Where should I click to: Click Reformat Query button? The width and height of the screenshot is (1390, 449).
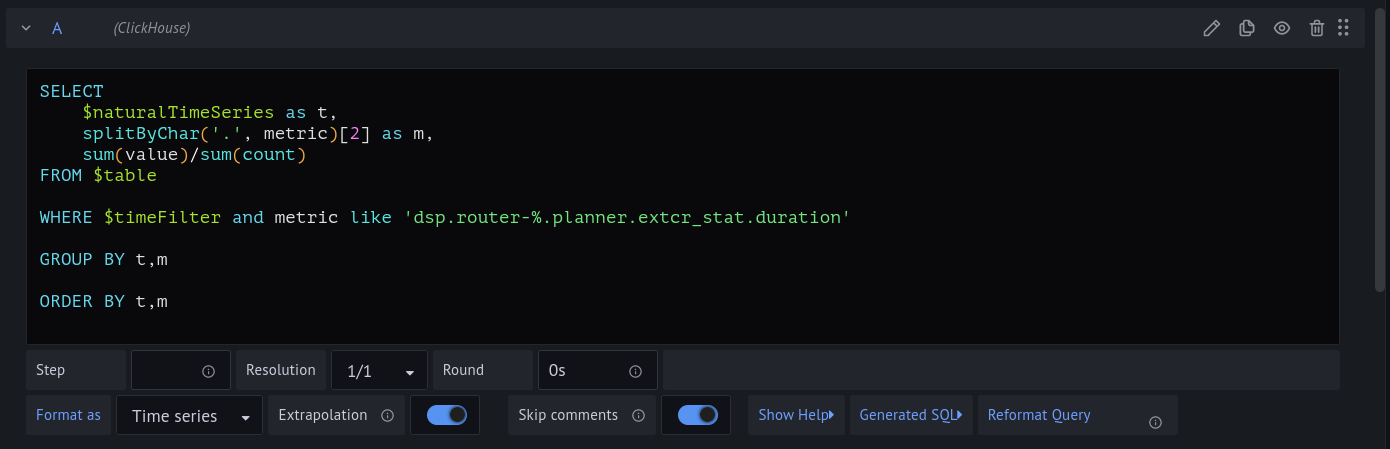[1039, 415]
